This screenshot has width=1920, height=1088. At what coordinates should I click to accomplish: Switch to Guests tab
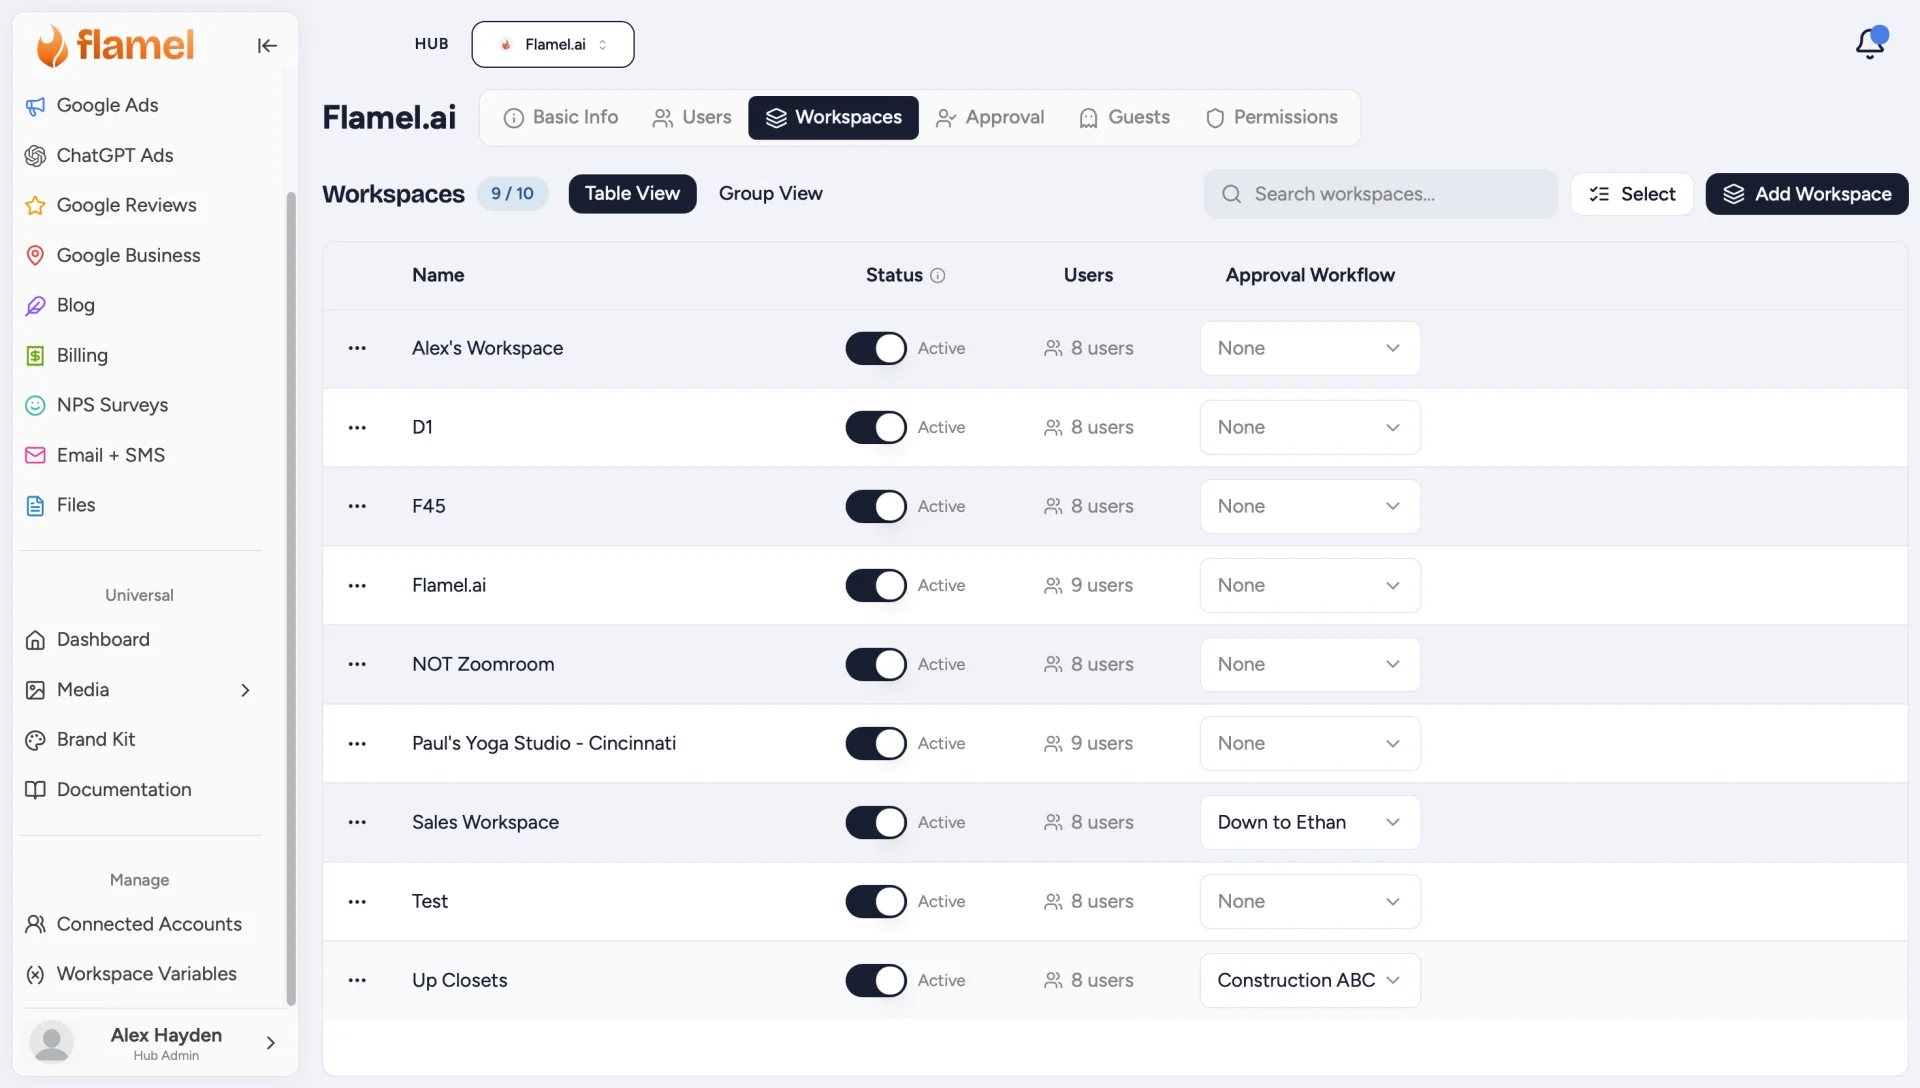1125,118
